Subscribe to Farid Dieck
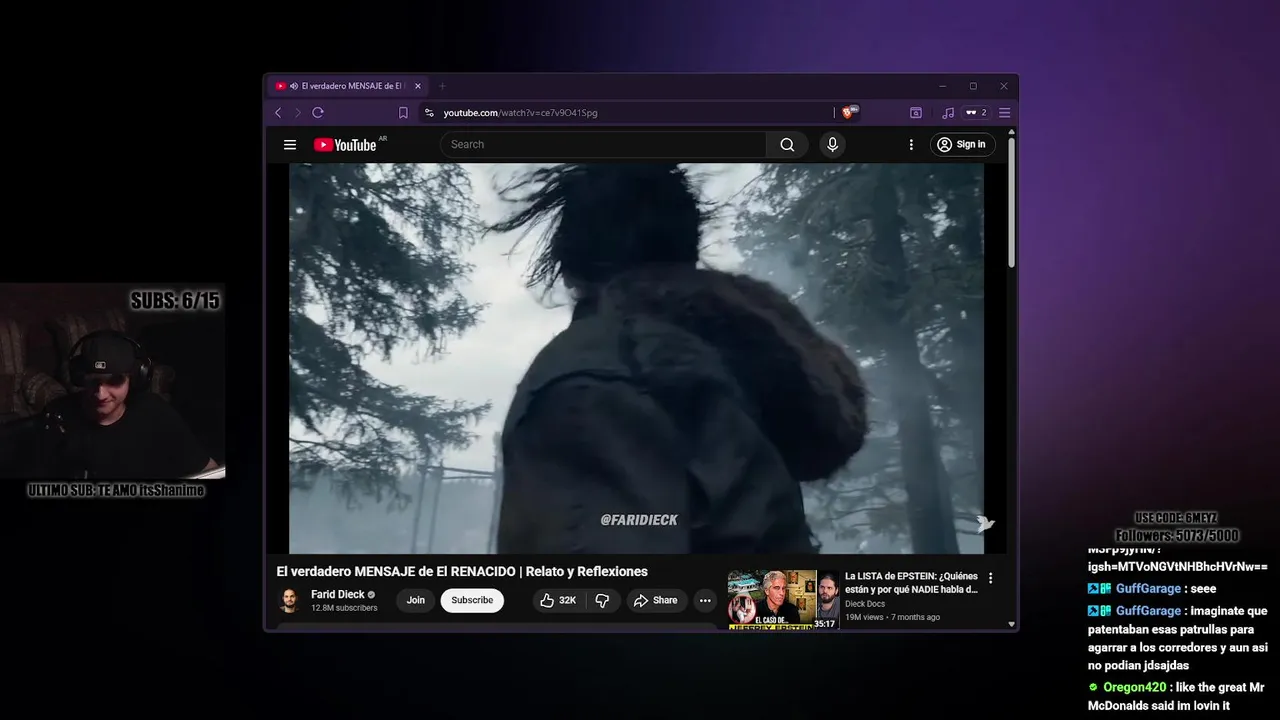 (472, 601)
